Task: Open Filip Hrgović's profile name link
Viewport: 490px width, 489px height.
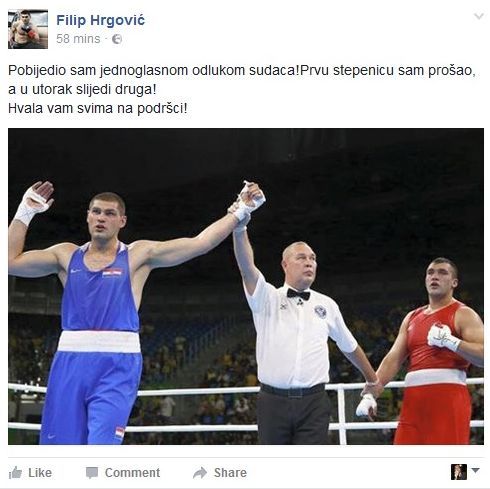Action: pos(101,20)
